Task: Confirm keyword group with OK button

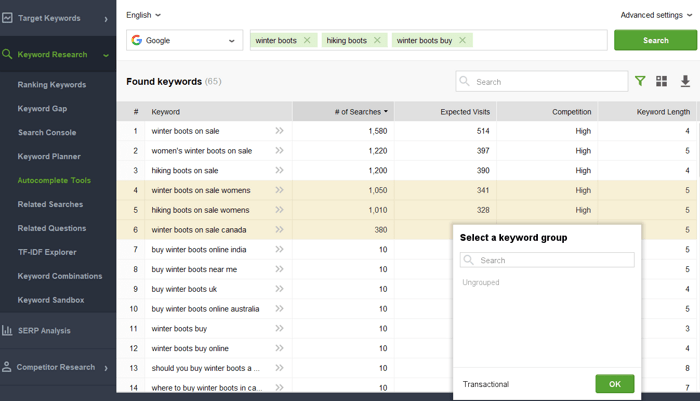Action: tap(615, 384)
